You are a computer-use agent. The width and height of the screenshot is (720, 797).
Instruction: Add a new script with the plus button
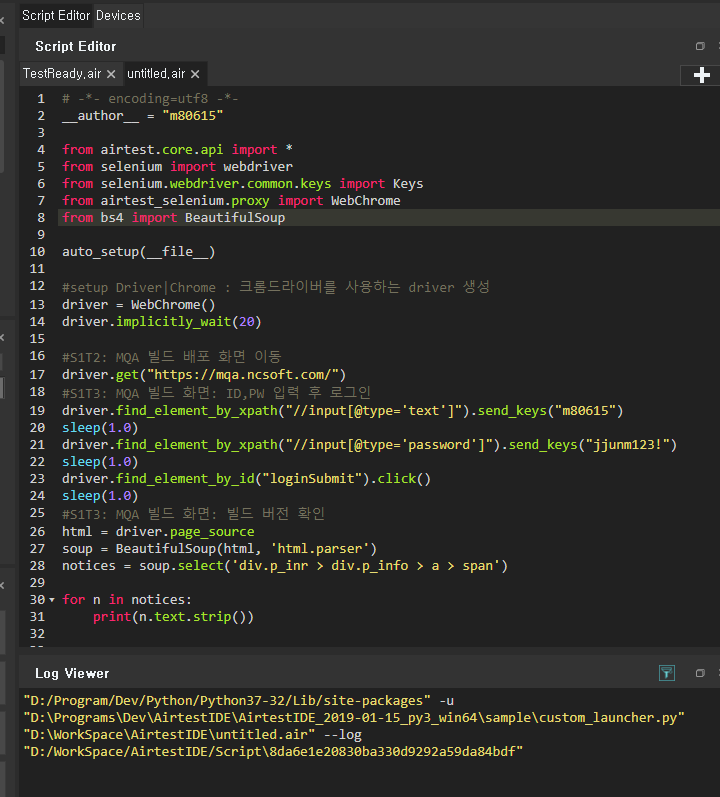tap(701, 75)
